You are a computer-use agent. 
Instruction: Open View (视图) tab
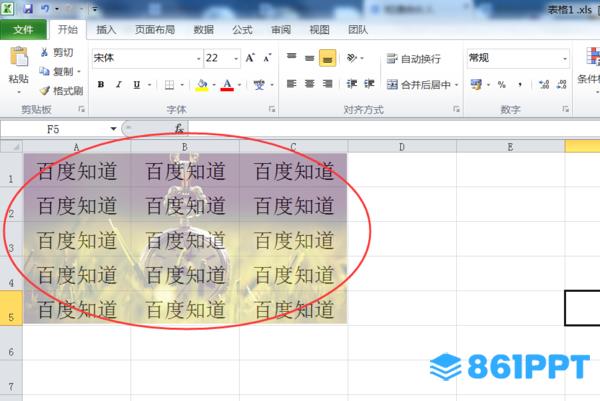click(320, 29)
